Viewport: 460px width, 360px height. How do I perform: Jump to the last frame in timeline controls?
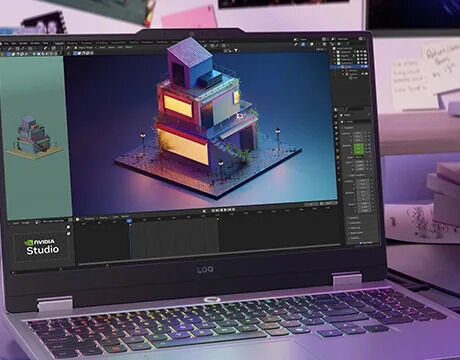pos(233,210)
